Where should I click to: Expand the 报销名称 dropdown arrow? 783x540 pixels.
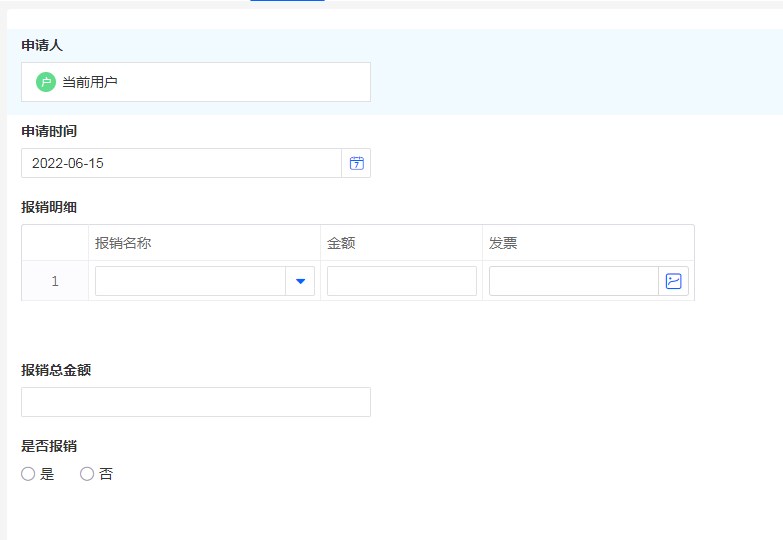click(x=300, y=282)
